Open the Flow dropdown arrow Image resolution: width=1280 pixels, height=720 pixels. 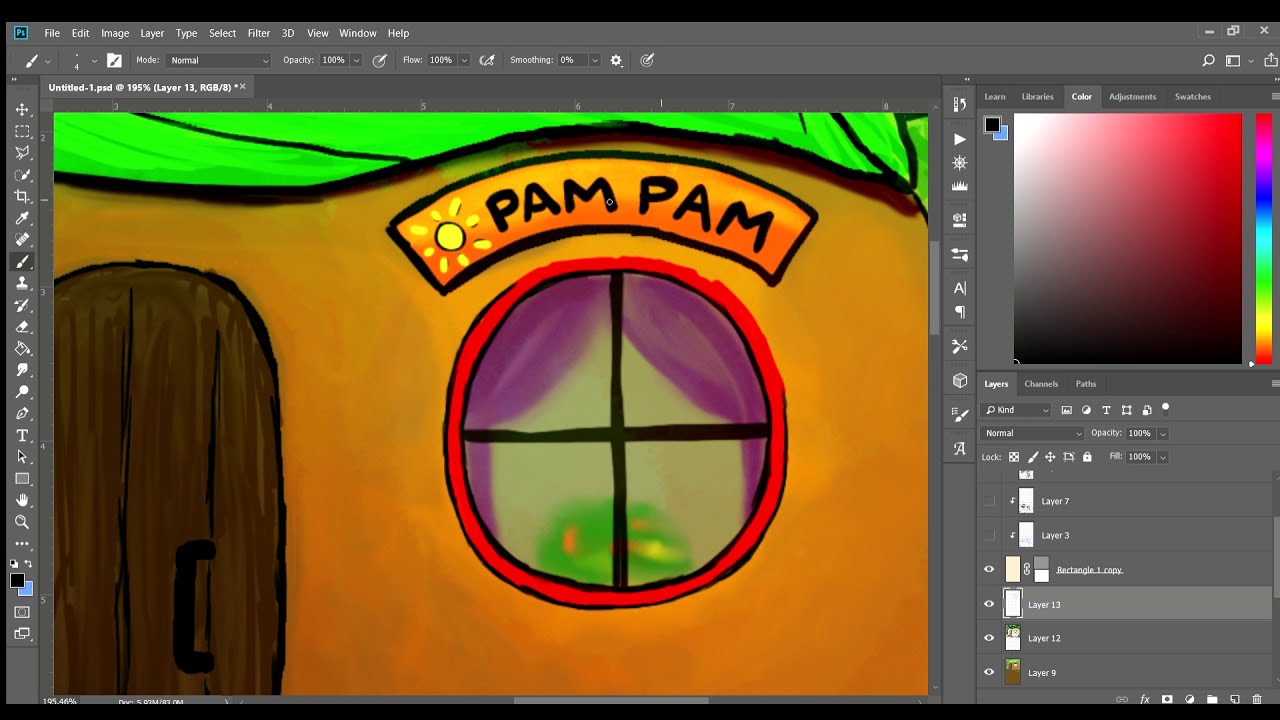pyautogui.click(x=464, y=60)
